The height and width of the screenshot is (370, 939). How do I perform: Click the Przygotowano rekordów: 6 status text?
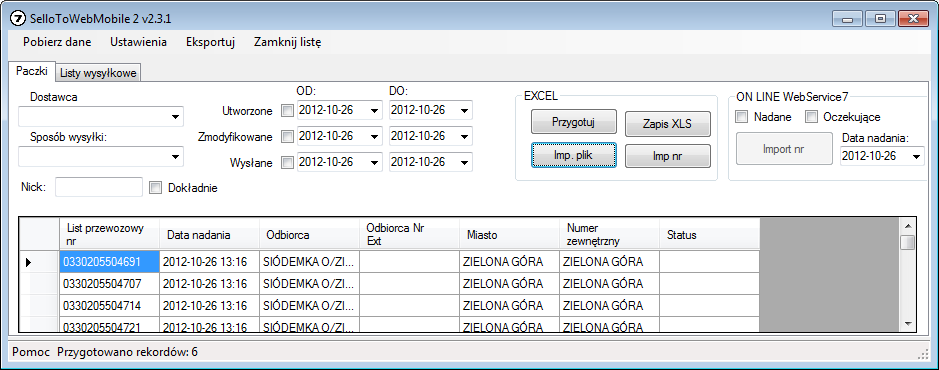(128, 352)
